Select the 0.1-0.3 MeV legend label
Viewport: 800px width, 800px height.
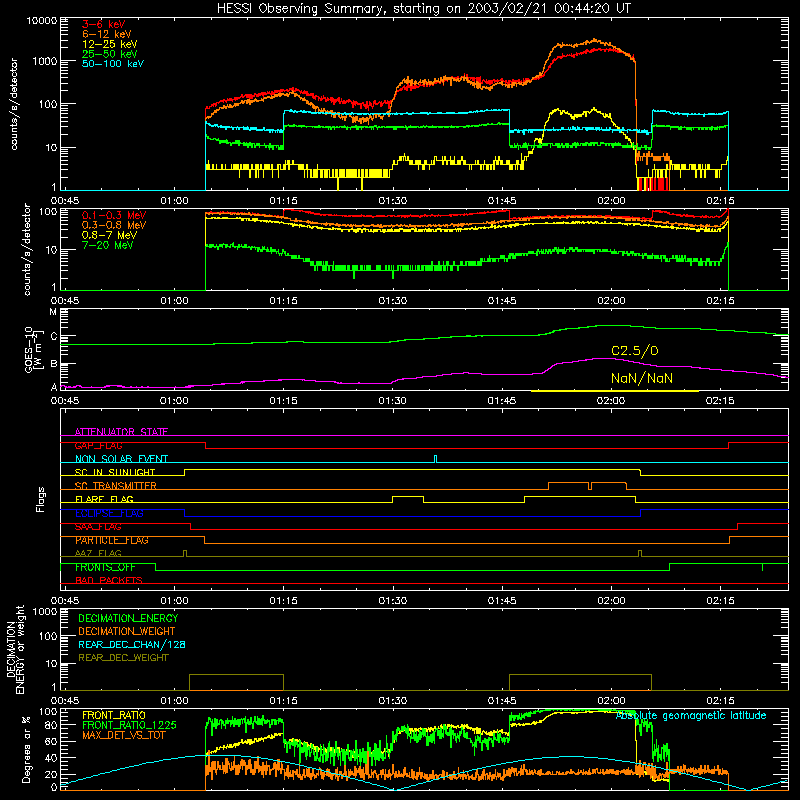[x=114, y=215]
